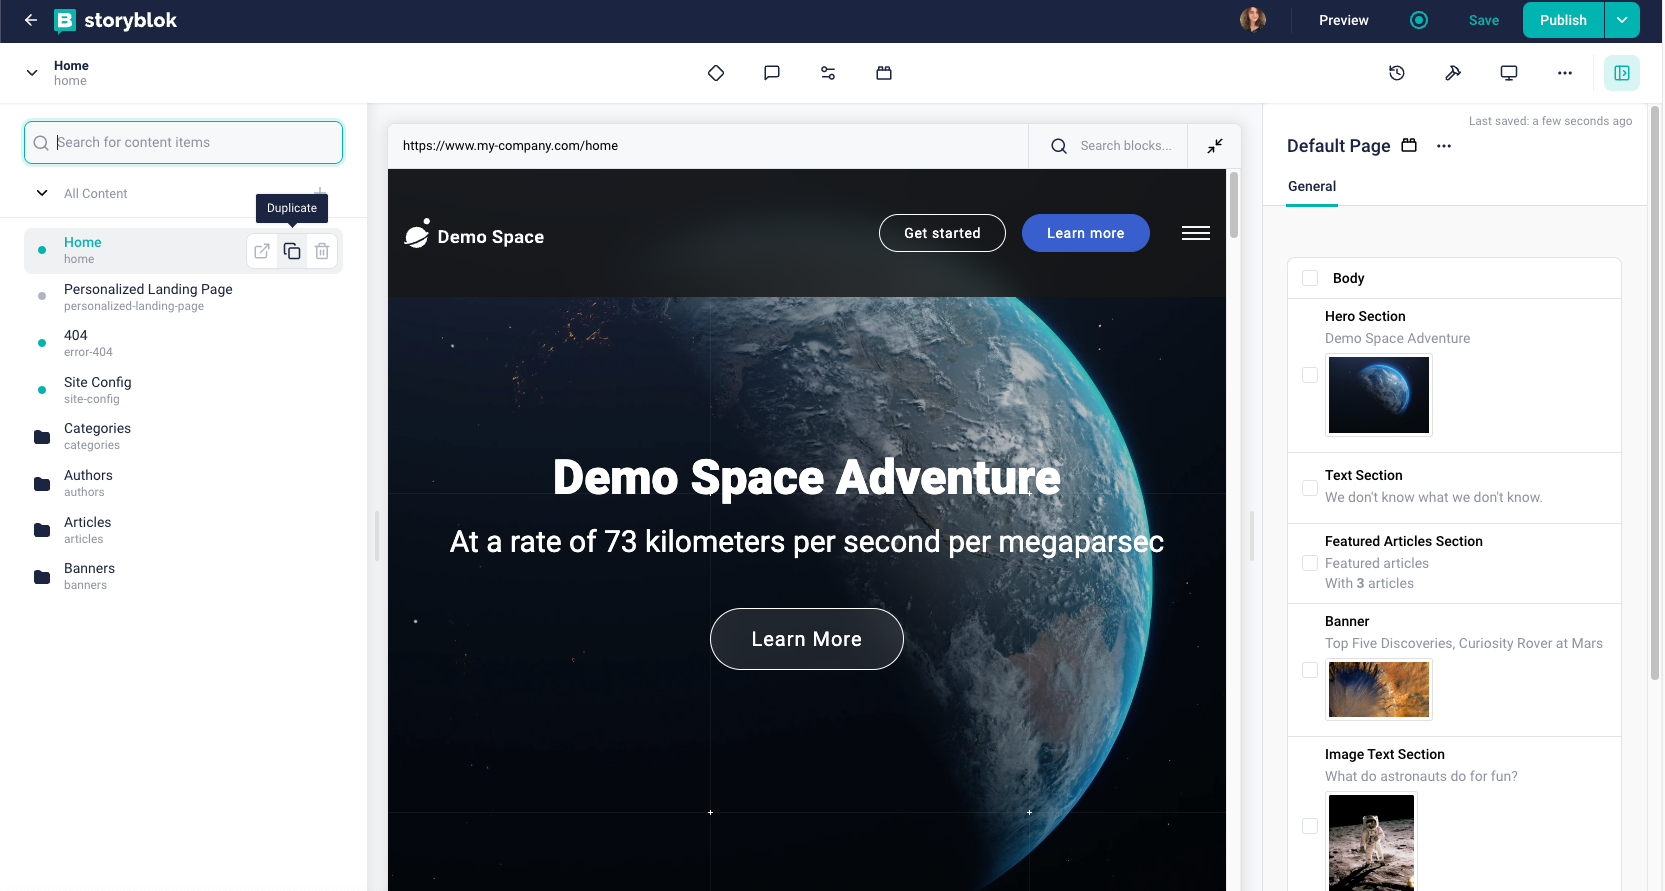Open the config sliders icon
The height and width of the screenshot is (891, 1665).
point(828,73)
